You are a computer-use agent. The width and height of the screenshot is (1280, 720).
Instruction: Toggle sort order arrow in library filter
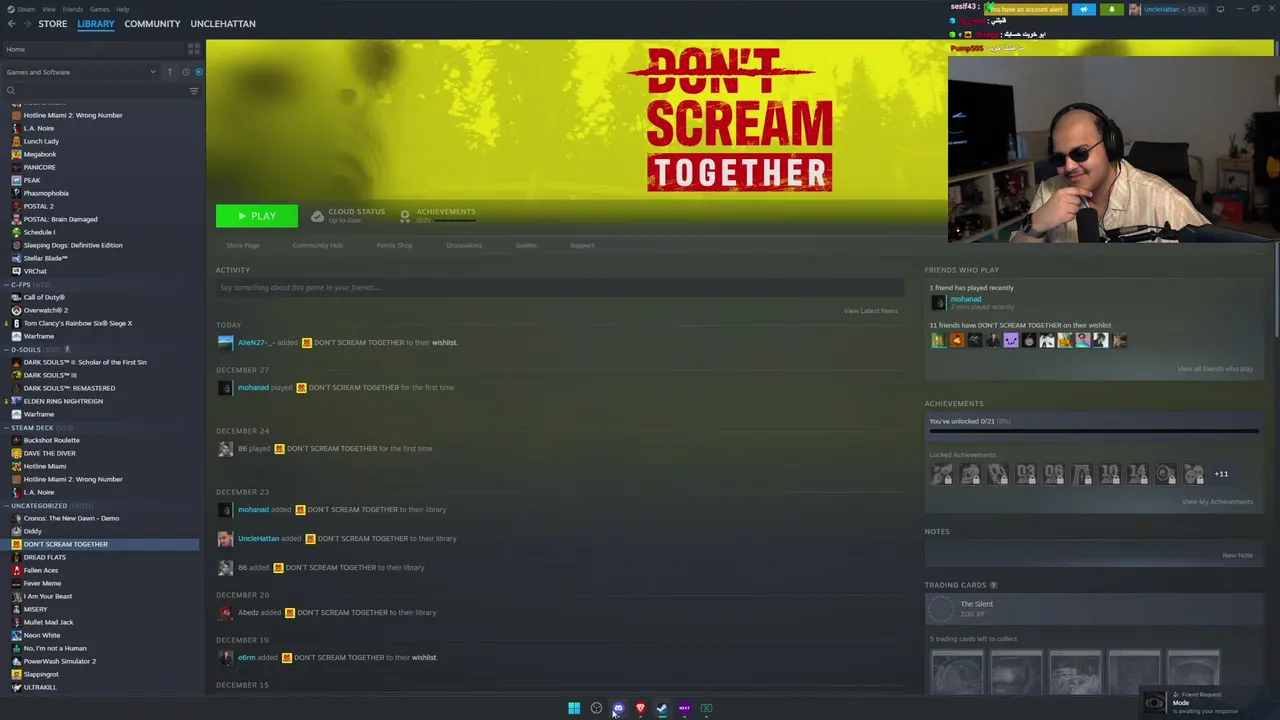pyautogui.click(x=170, y=72)
